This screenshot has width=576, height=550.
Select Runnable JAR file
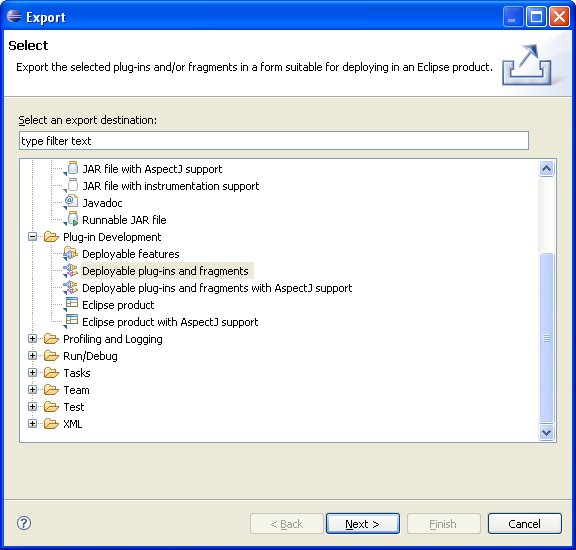tap(124, 220)
